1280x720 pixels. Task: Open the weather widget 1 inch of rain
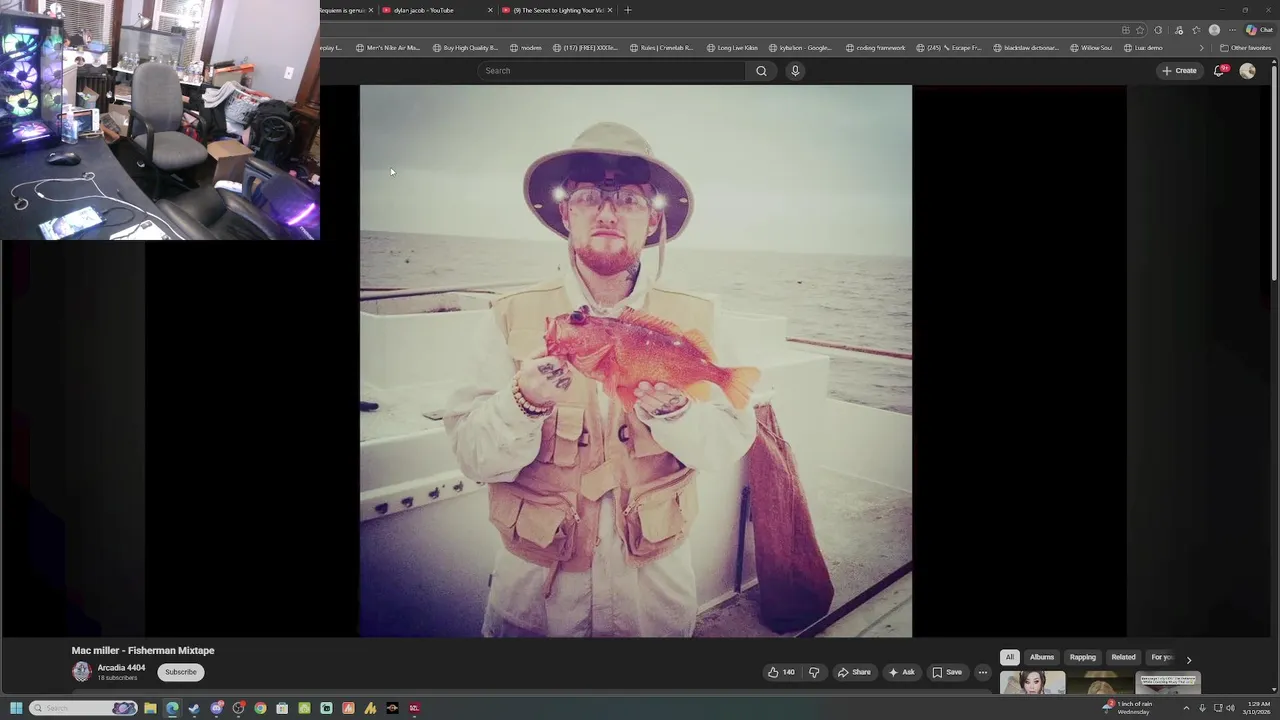(1128, 708)
